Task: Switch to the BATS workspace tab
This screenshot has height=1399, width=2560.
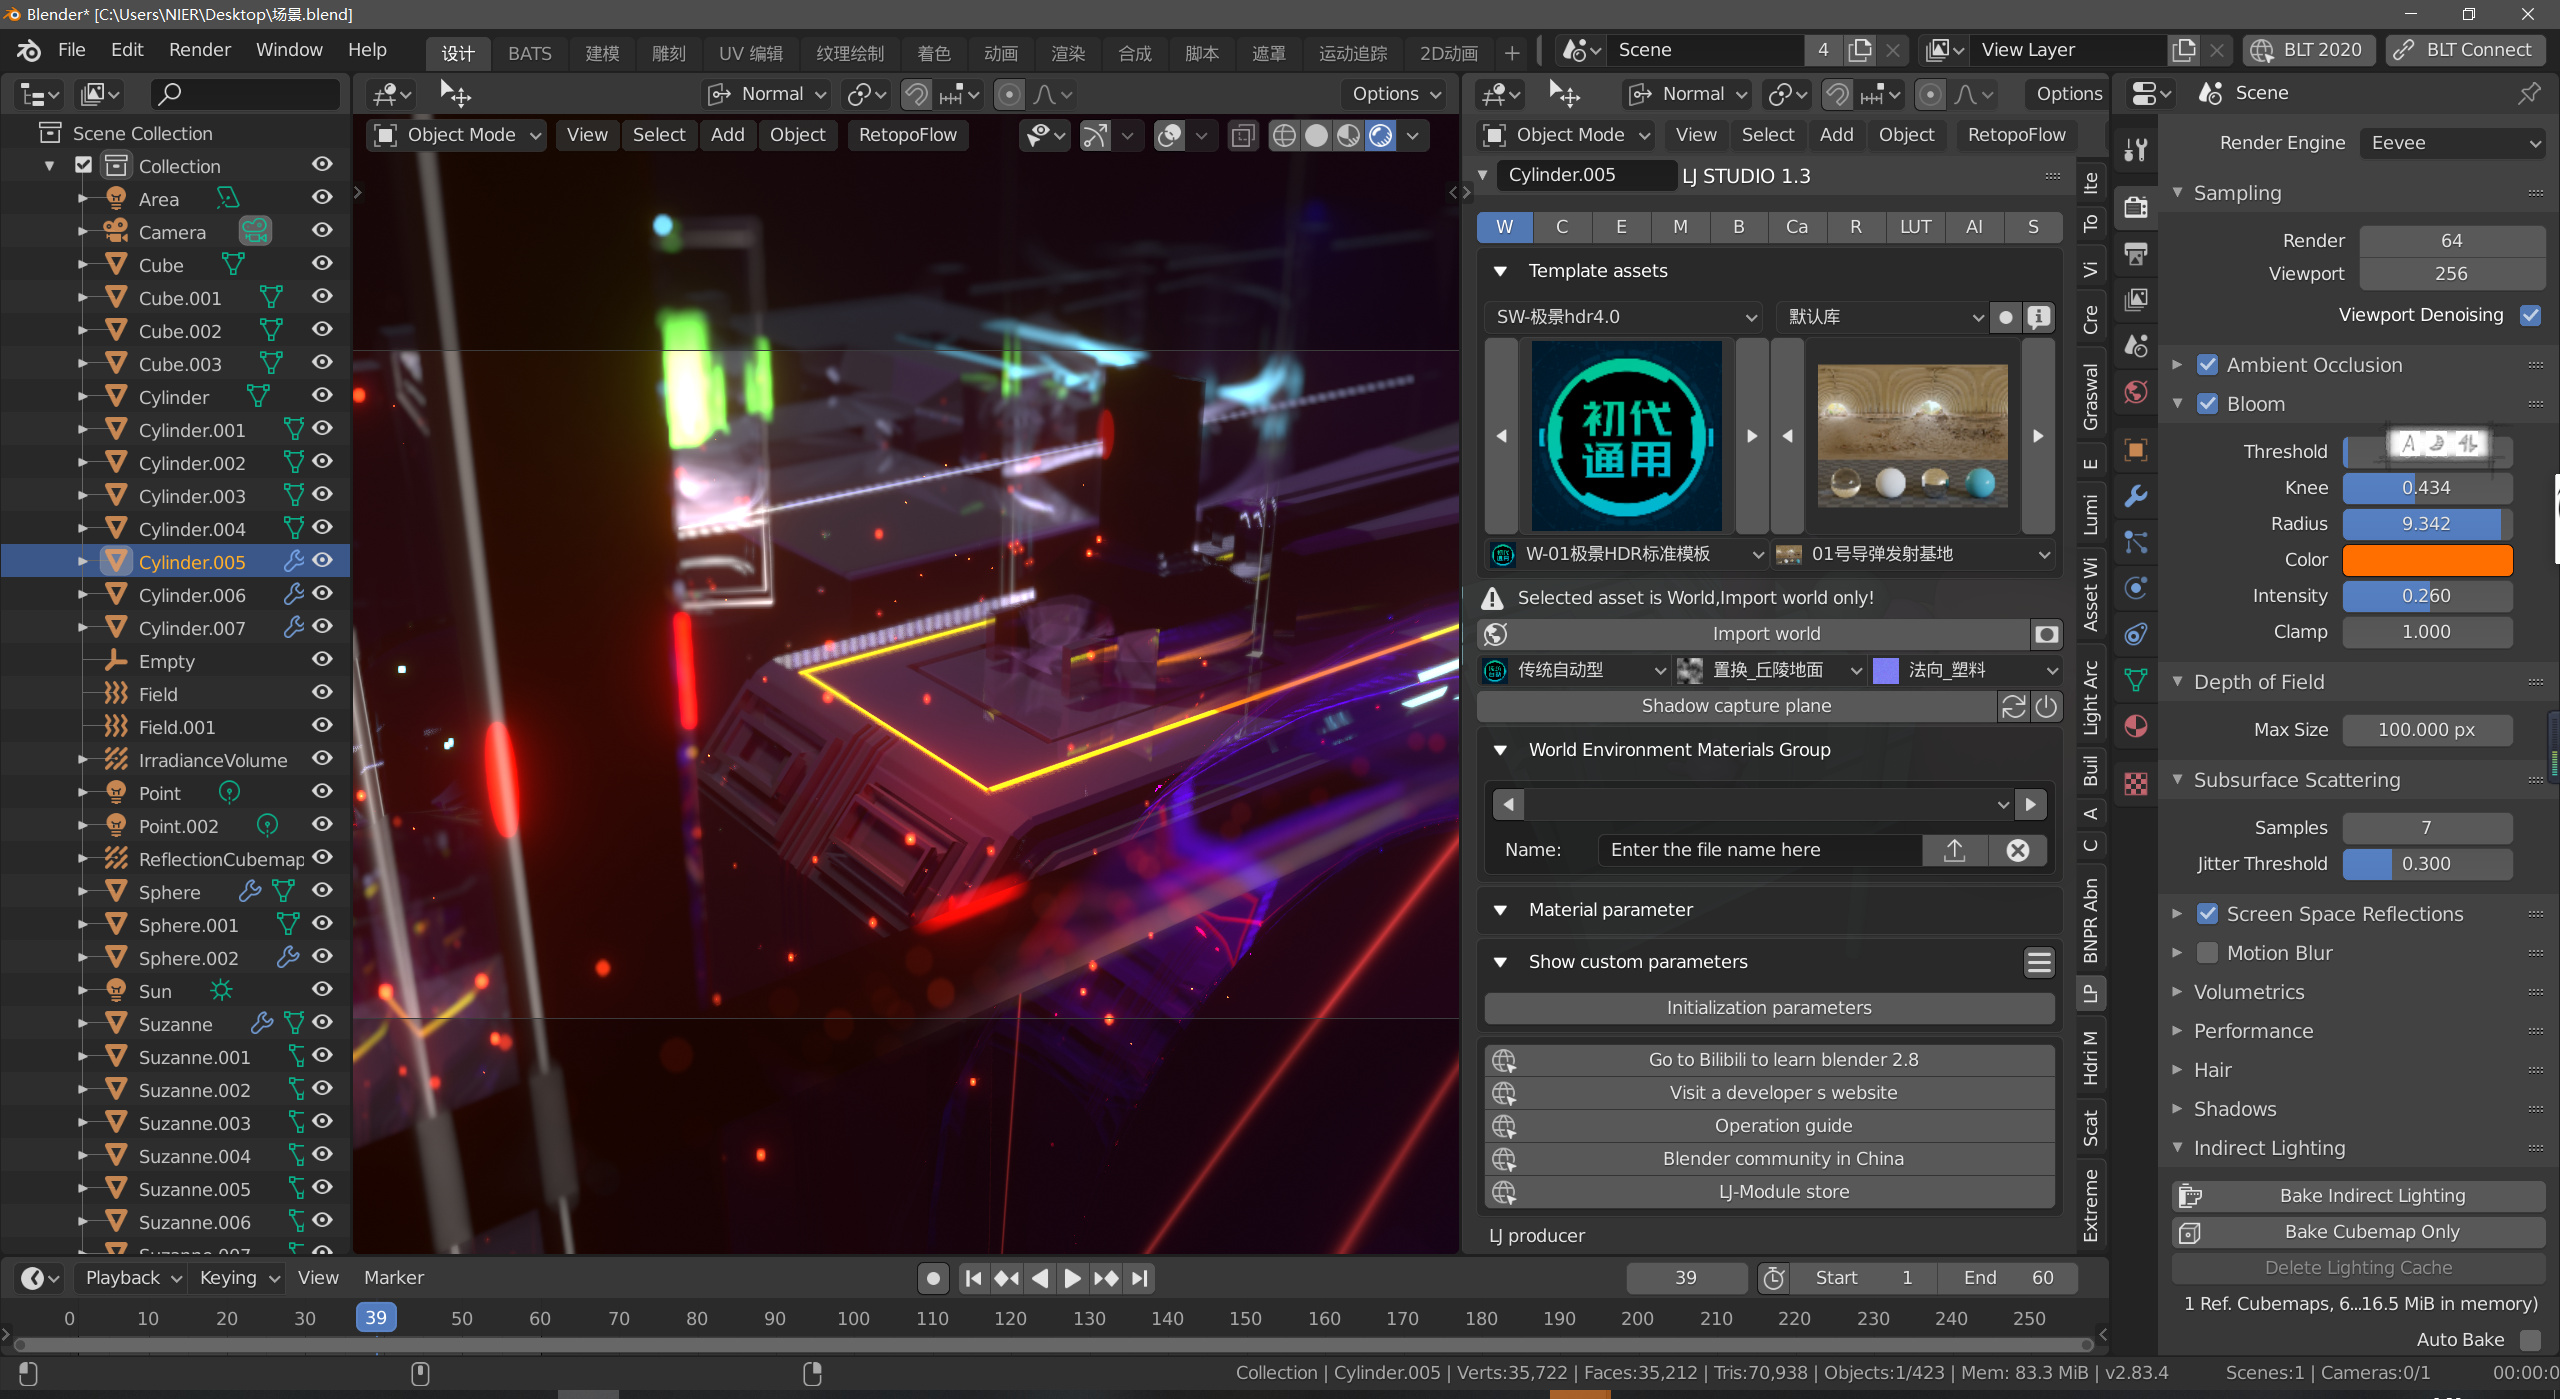Action: [529, 54]
